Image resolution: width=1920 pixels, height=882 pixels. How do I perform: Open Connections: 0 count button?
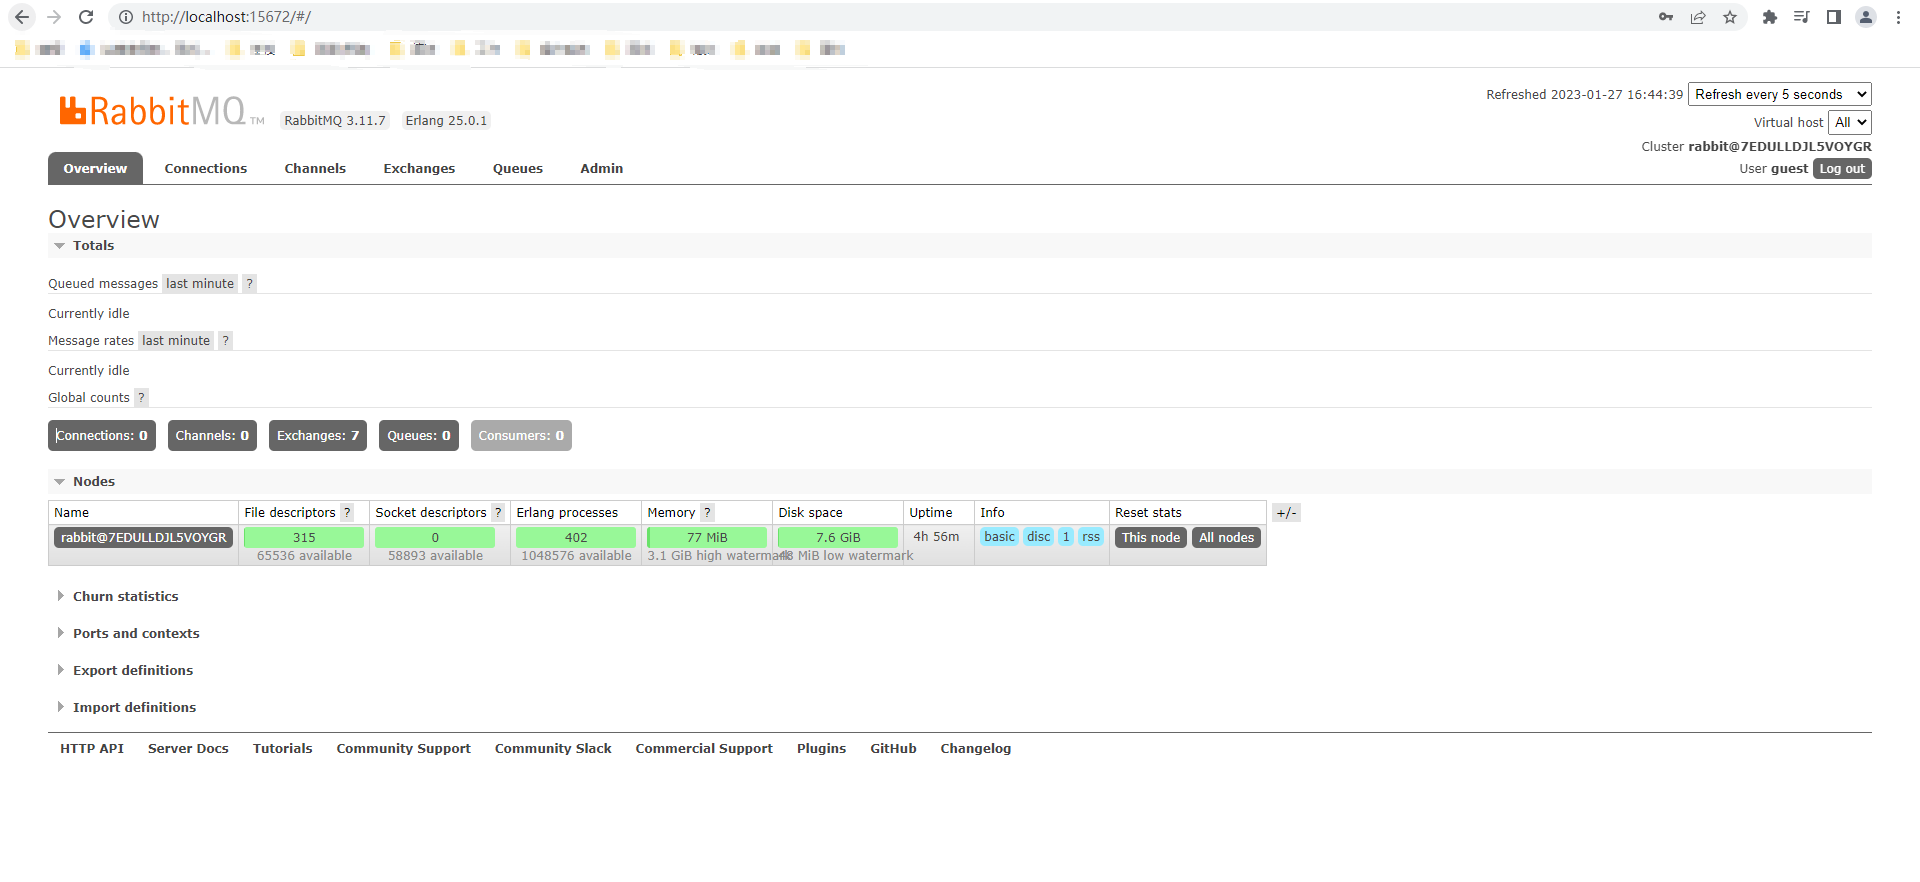click(102, 436)
